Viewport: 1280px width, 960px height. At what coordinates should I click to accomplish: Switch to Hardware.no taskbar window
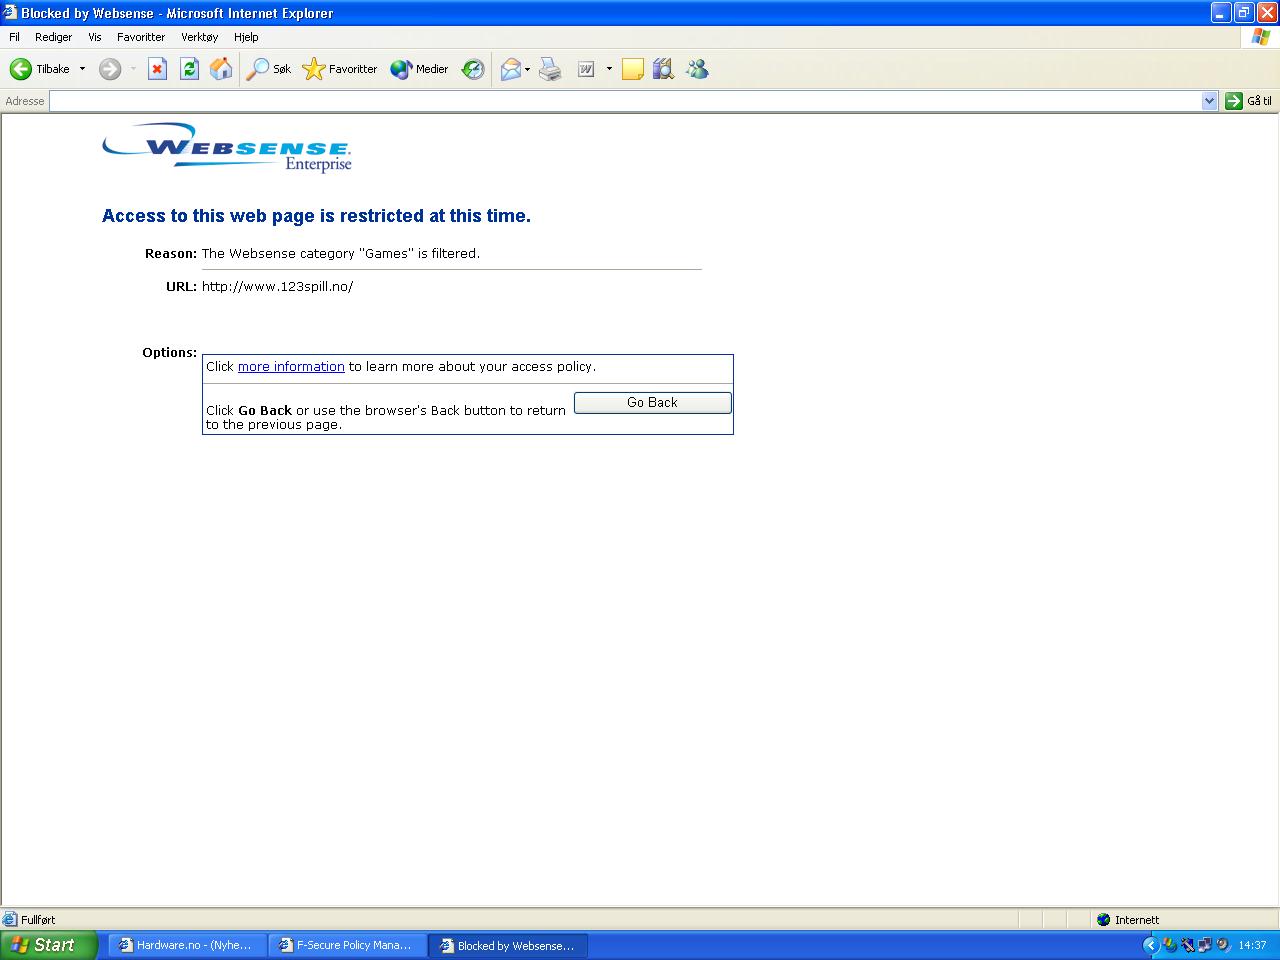(x=188, y=945)
